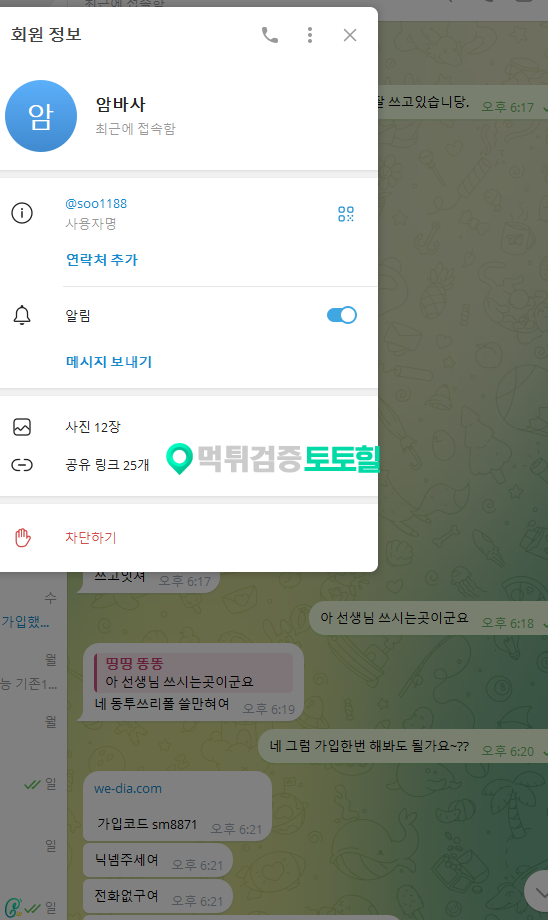Copy the @soo1188 username
Viewport: 548px width, 920px height.
click(x=96, y=204)
